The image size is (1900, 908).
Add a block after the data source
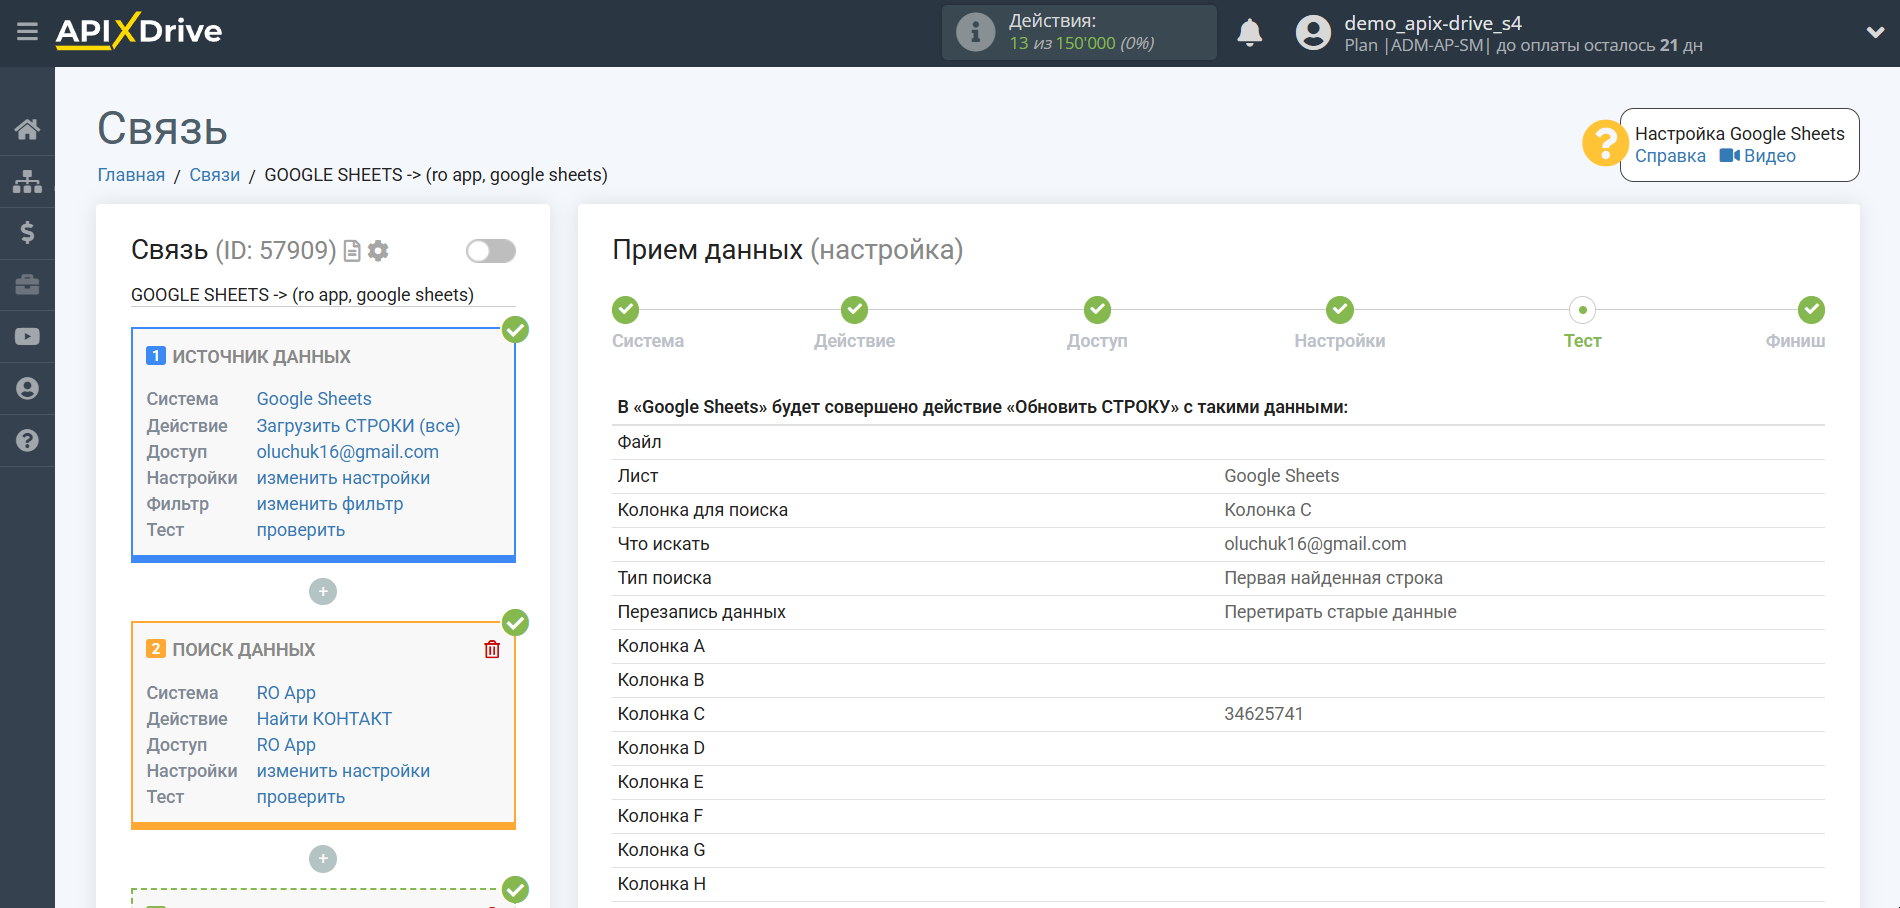[322, 592]
